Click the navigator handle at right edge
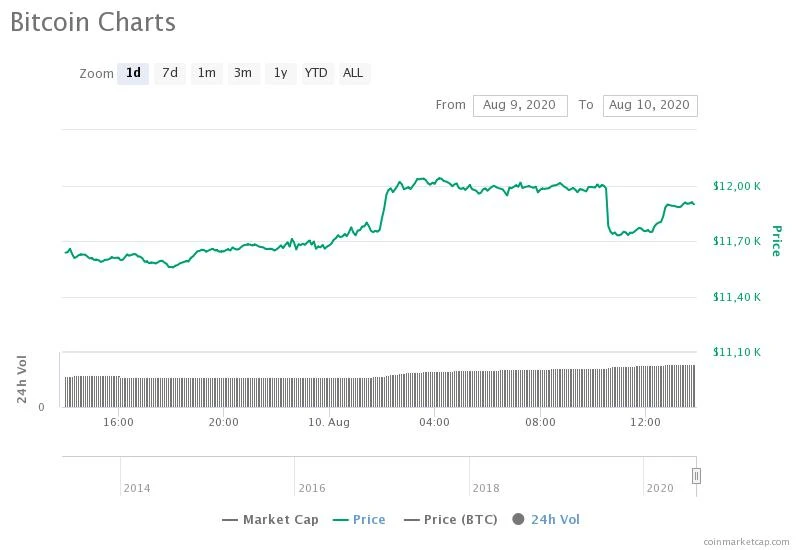800x550 pixels. point(696,476)
